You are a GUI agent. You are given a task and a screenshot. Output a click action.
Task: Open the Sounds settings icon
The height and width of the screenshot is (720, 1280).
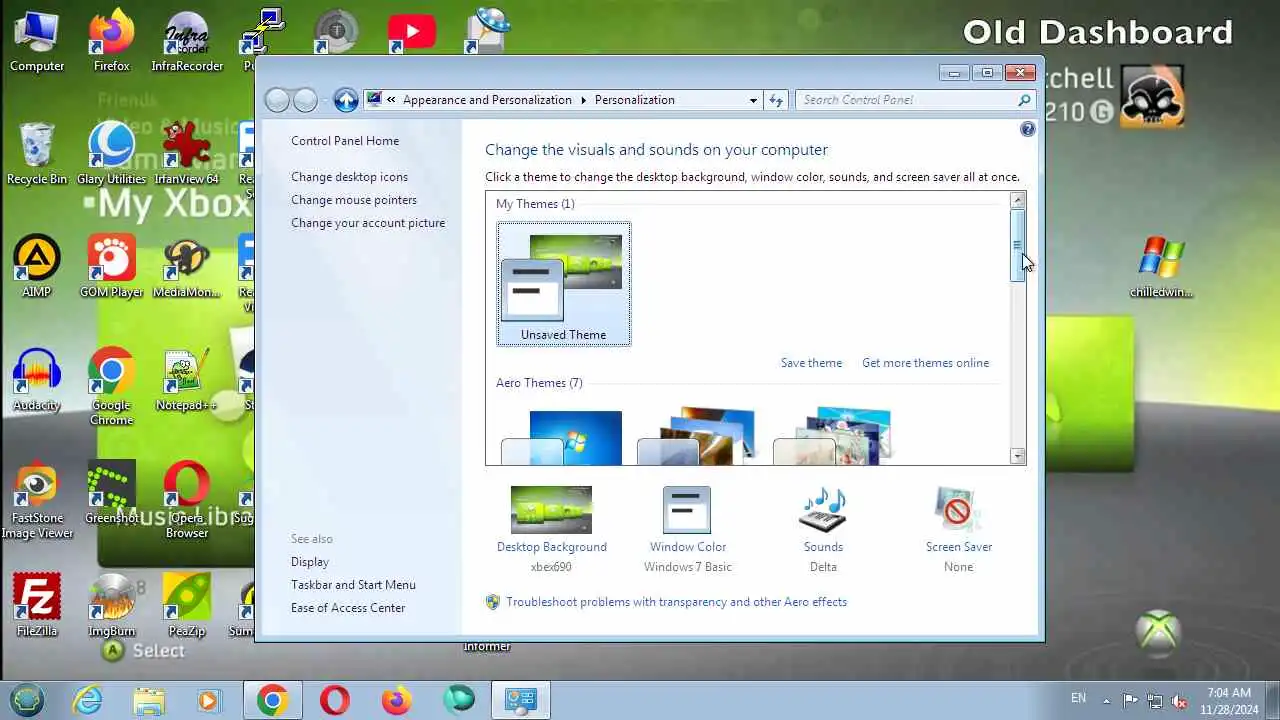point(823,510)
